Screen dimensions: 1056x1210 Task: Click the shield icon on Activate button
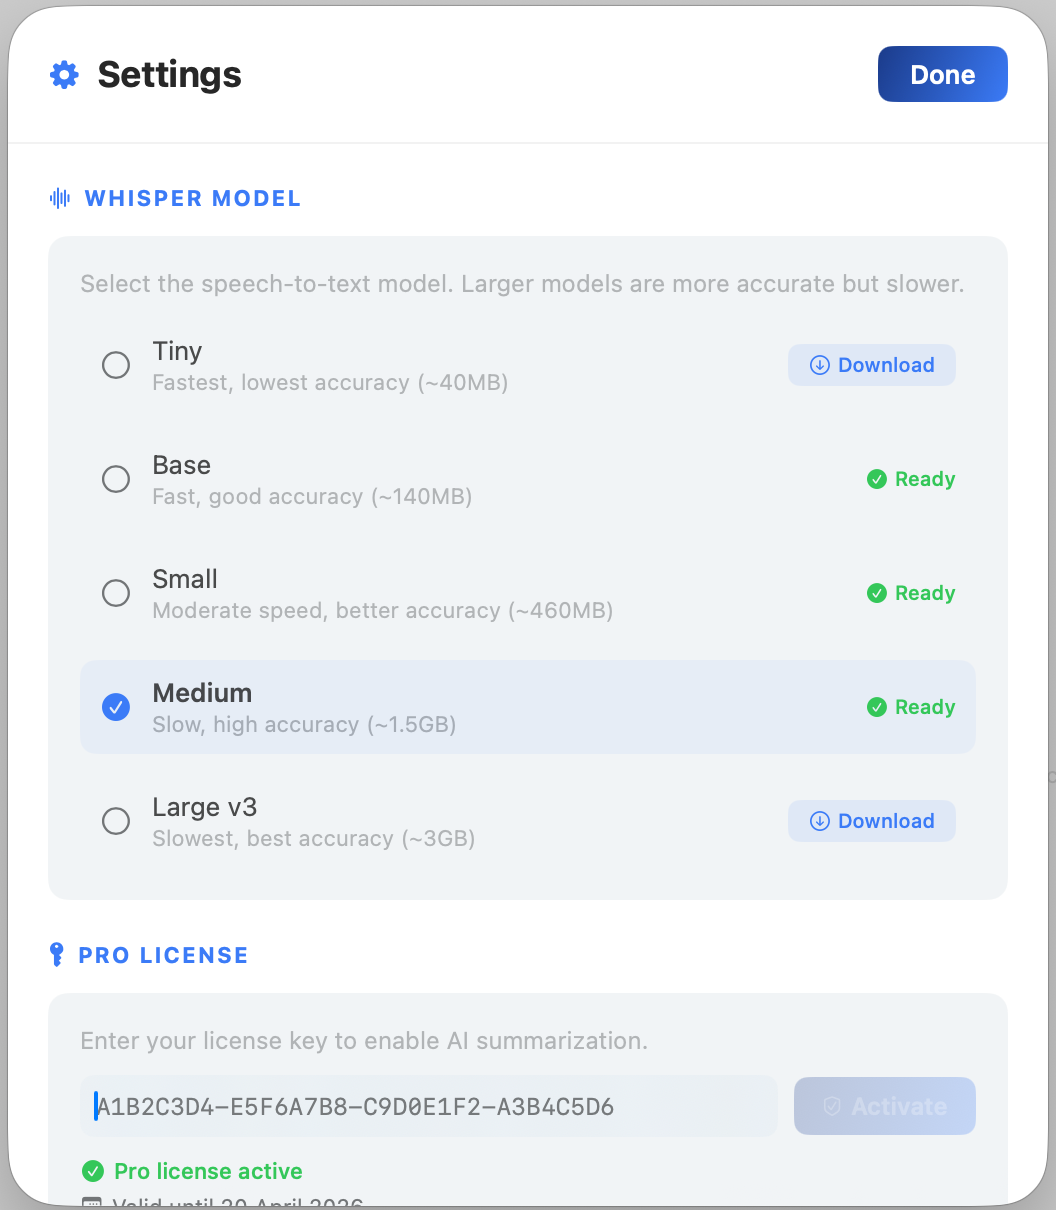[832, 1106]
